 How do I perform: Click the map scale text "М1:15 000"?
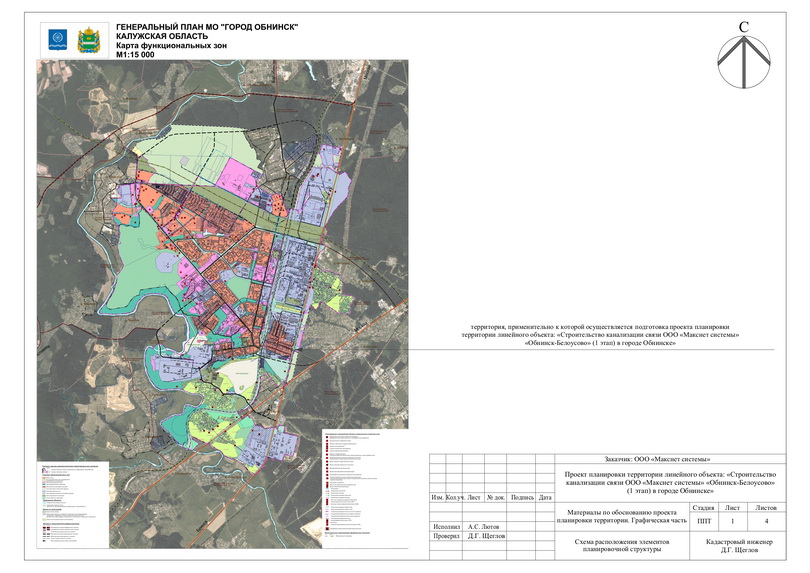138,56
